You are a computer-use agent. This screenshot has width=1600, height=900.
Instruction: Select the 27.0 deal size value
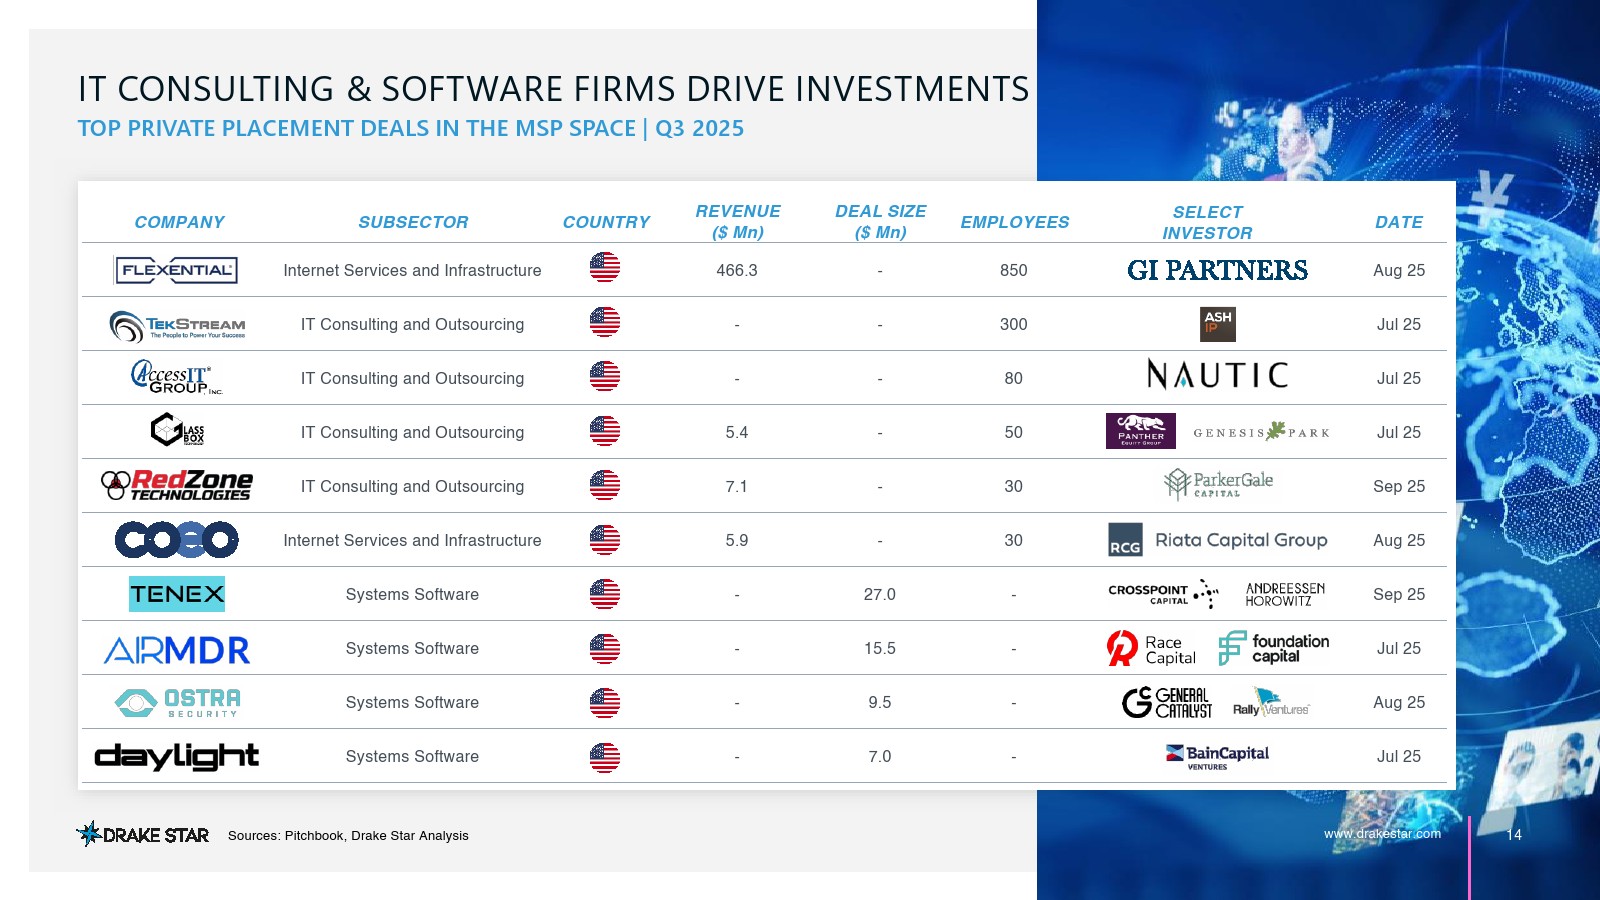coord(880,594)
